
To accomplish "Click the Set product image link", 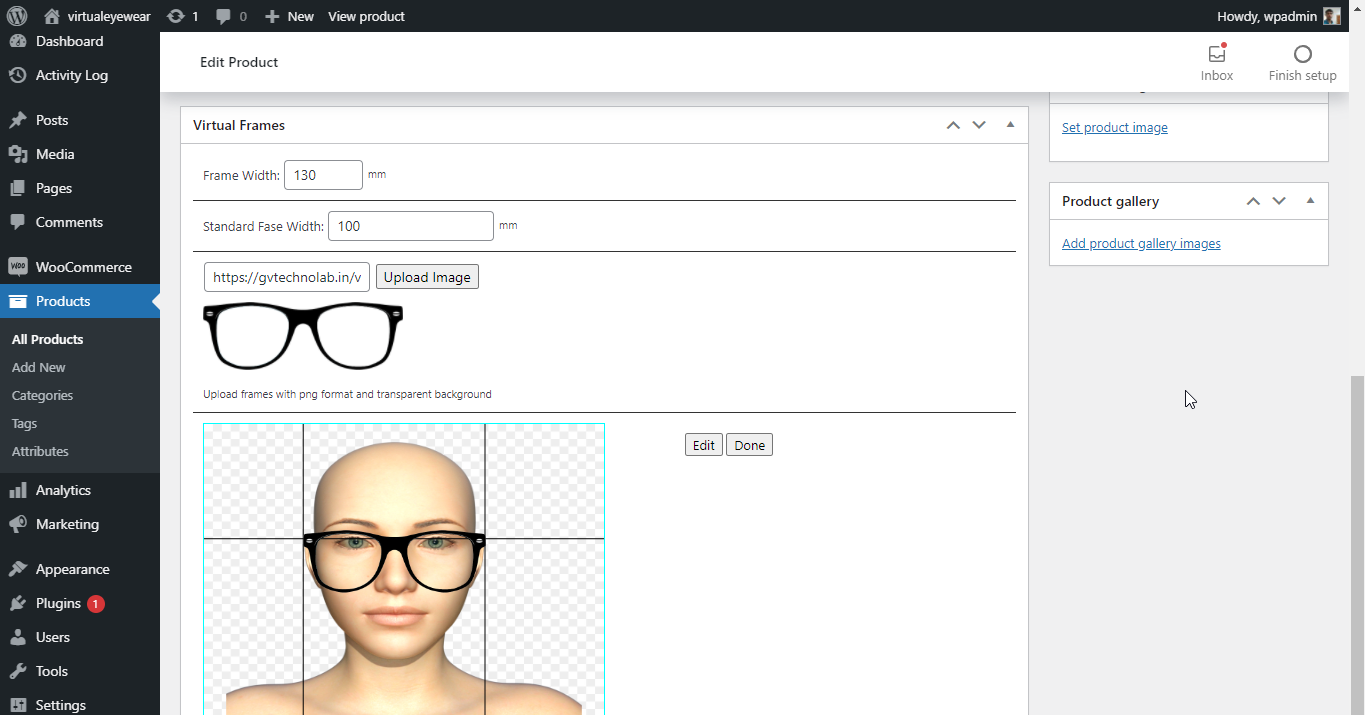I will tap(1114, 127).
